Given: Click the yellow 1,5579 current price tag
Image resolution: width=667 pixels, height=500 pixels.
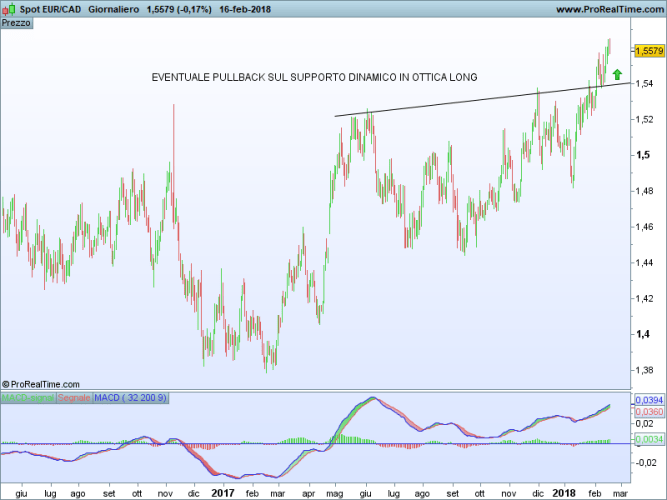Looking at the screenshot, I should (649, 49).
